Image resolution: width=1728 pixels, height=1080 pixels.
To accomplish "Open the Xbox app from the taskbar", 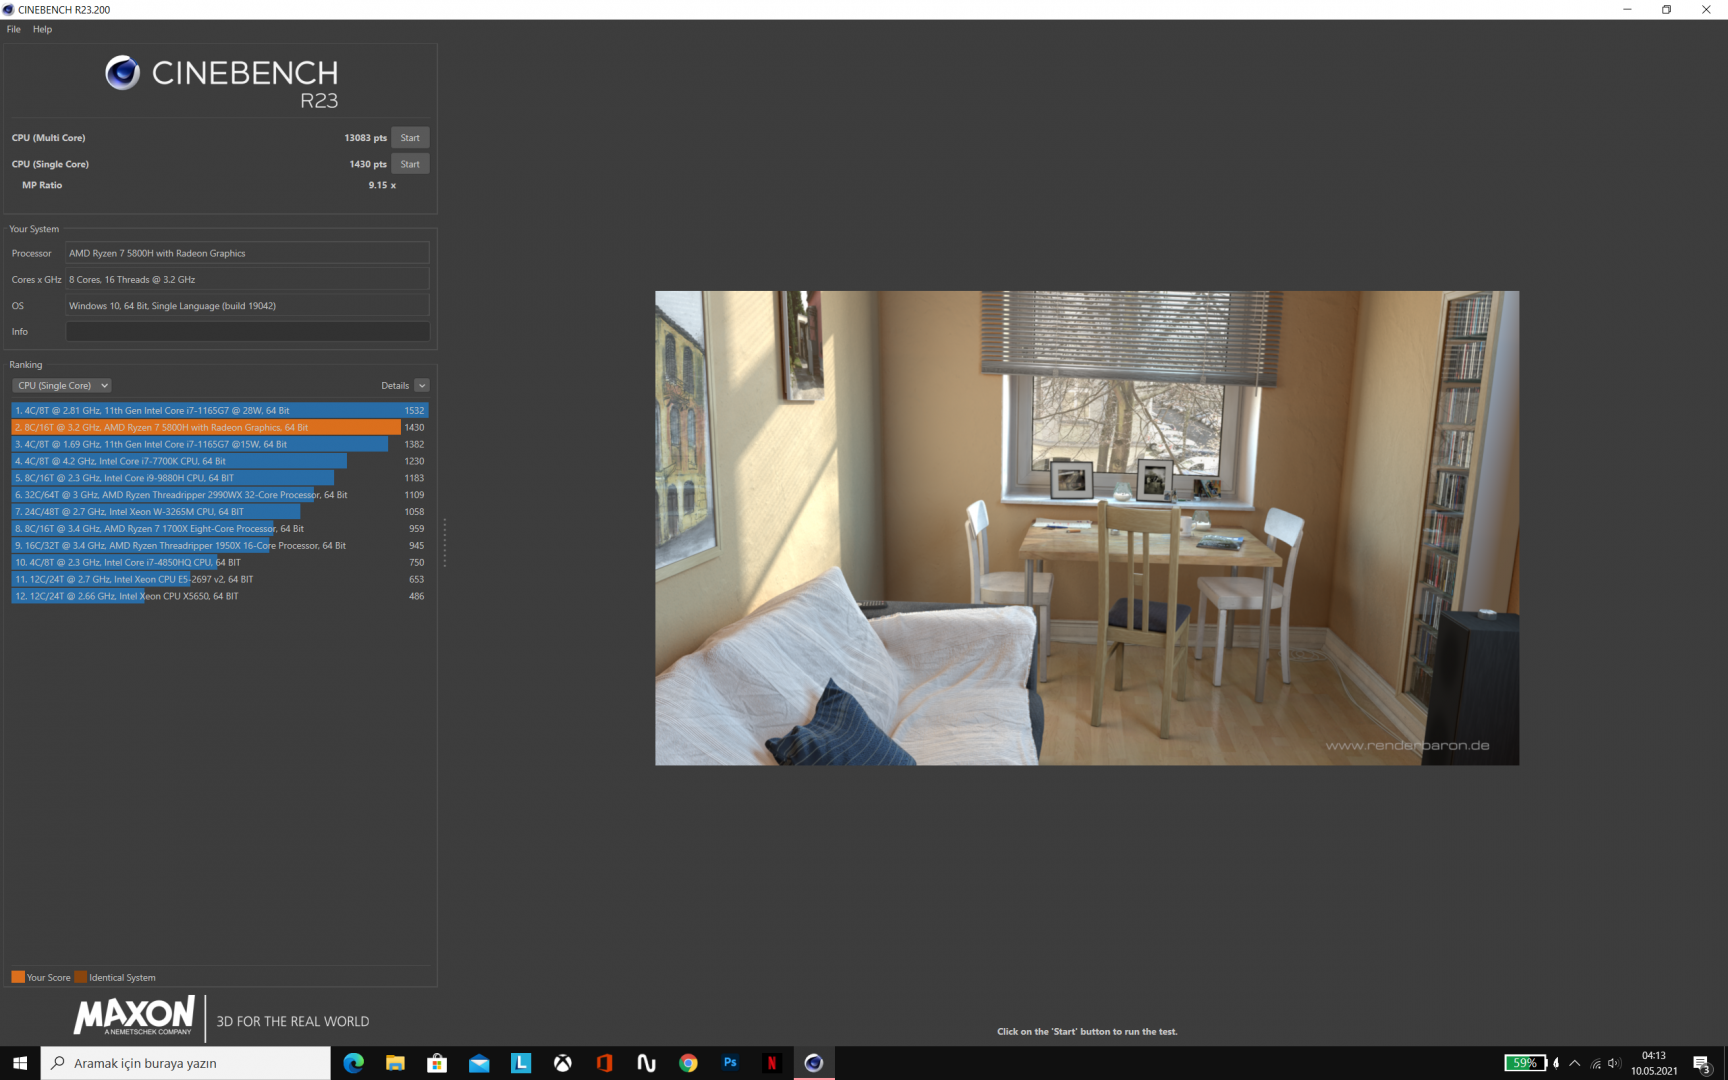I will pyautogui.click(x=563, y=1063).
